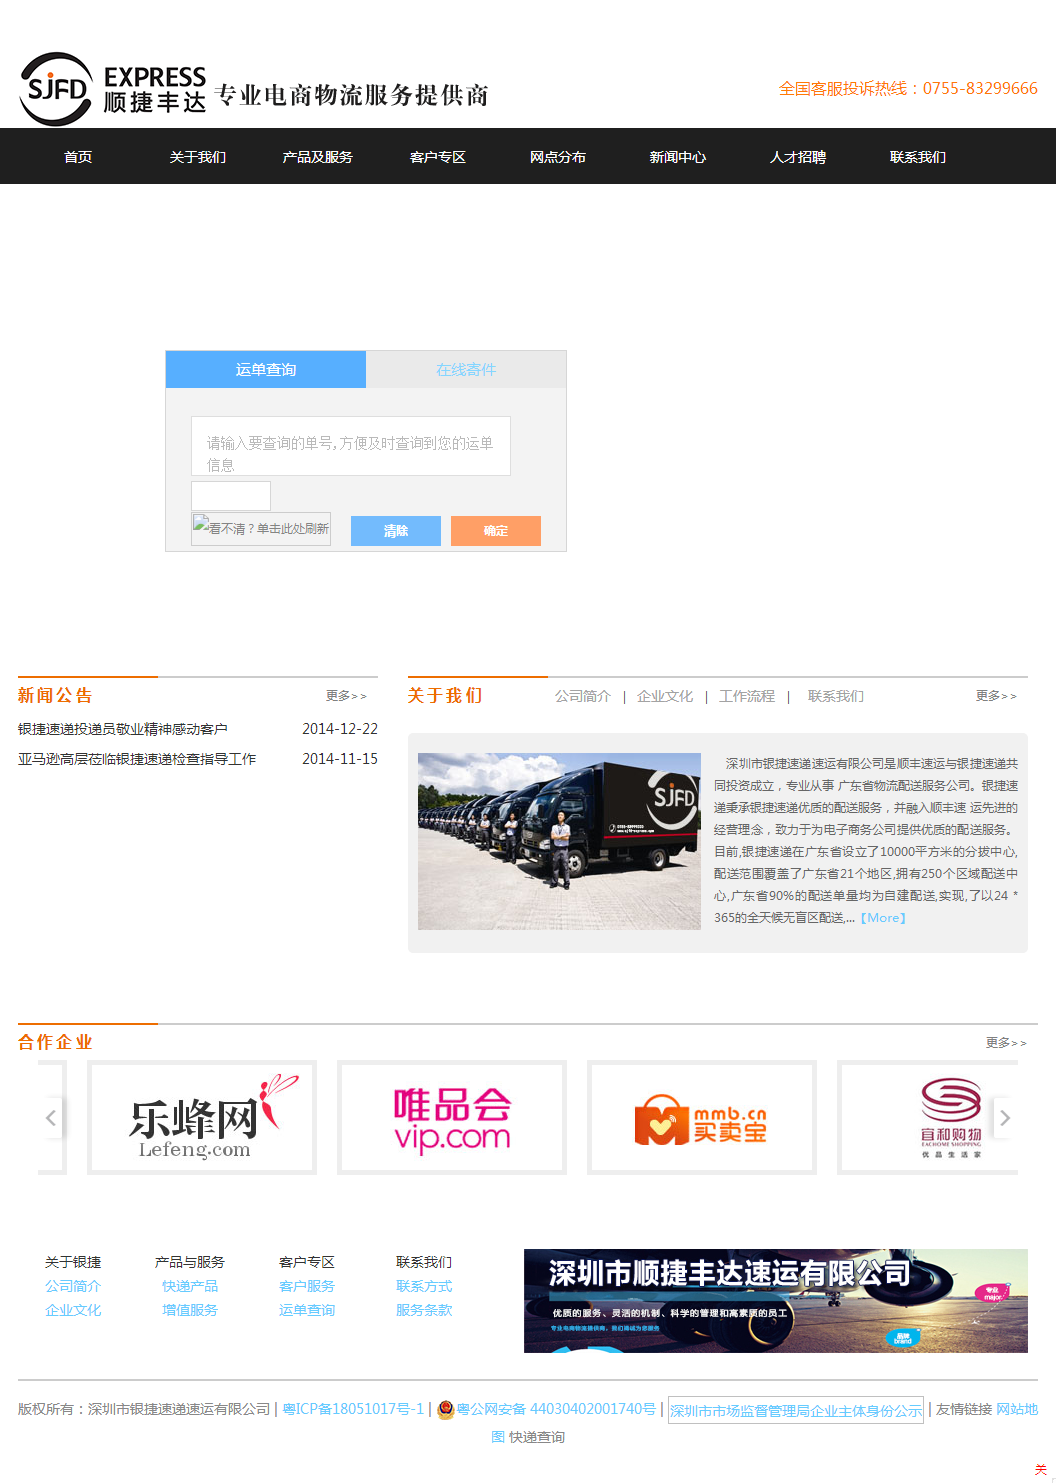The image size is (1056, 1483).
Task: Click the 关于我们 section title
Action: pyautogui.click(x=445, y=695)
